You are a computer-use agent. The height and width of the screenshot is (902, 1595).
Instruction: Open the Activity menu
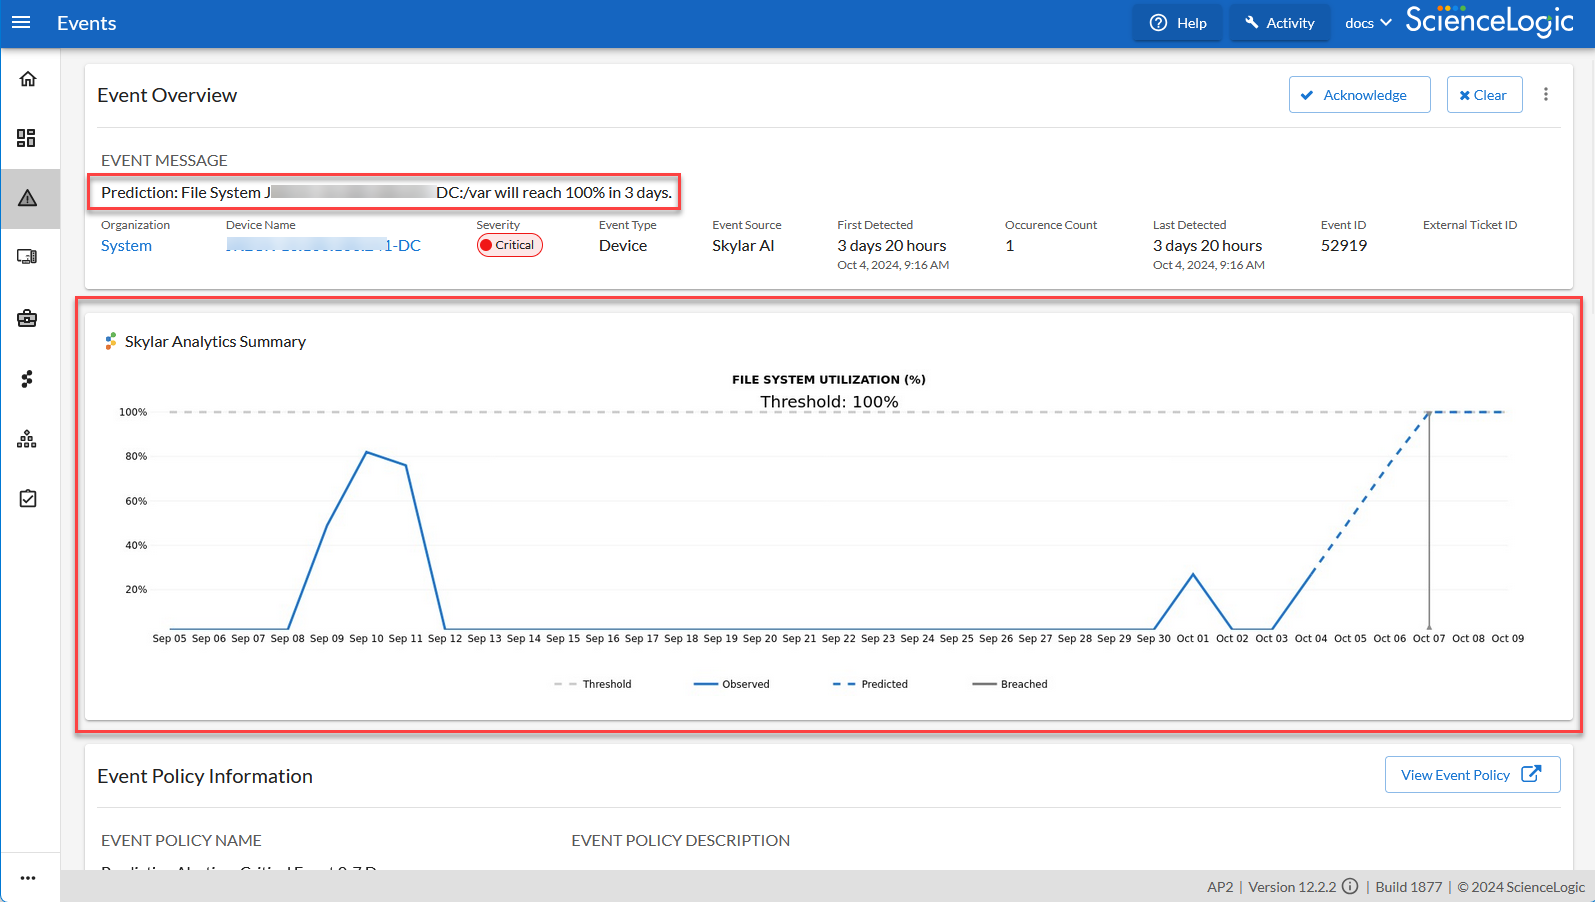1280,23
